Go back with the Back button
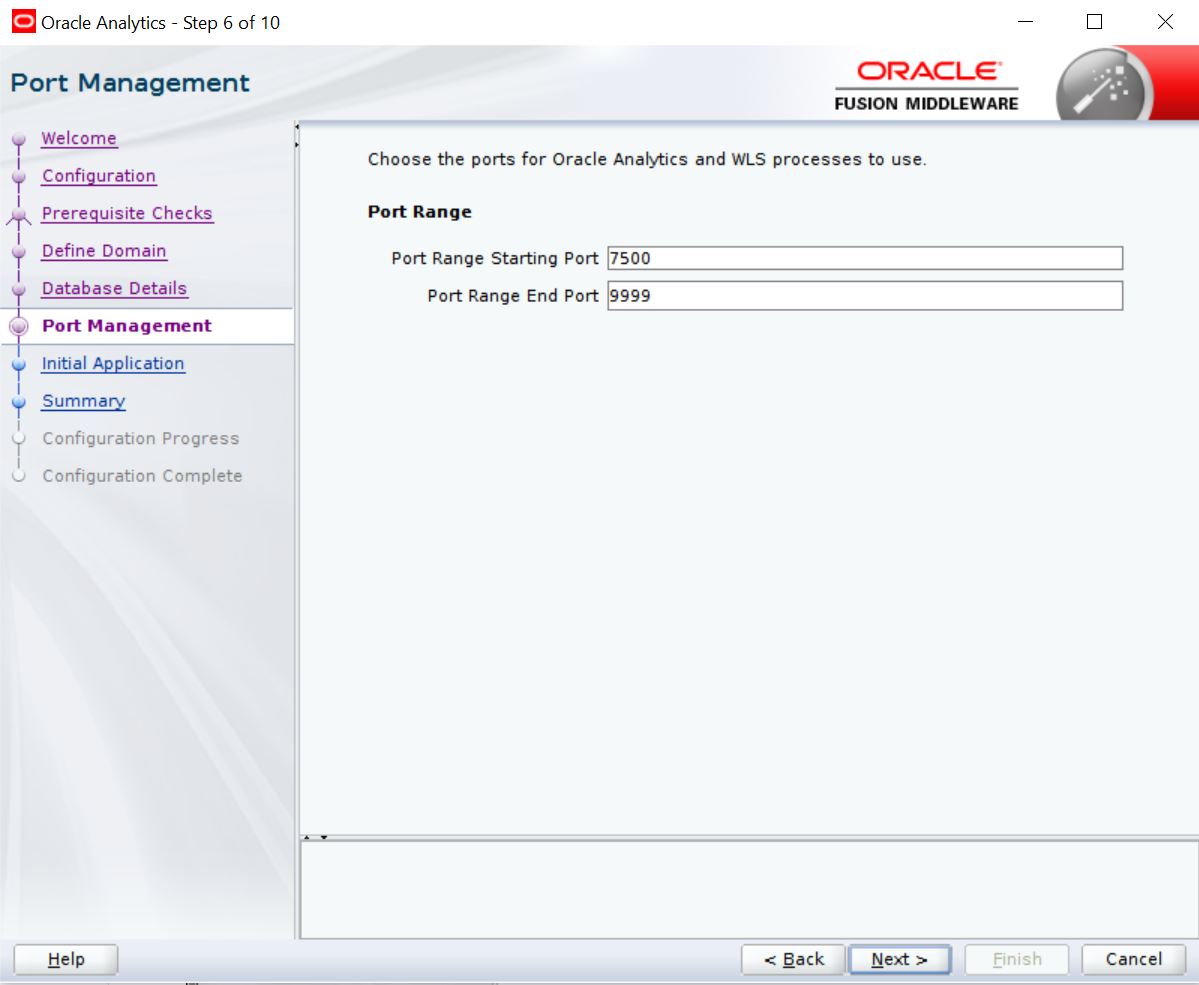 click(793, 959)
